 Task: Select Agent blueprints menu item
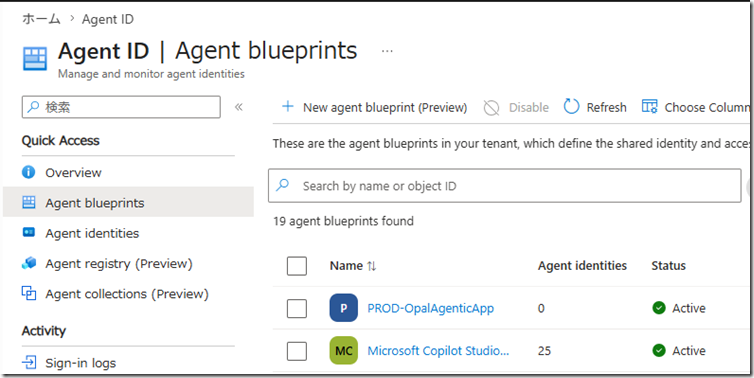click(128, 202)
